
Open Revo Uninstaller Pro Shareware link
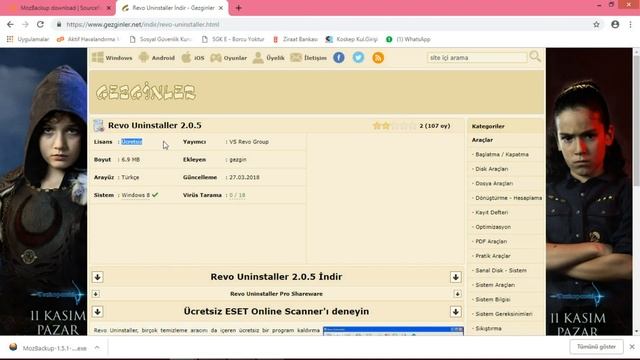[276, 294]
